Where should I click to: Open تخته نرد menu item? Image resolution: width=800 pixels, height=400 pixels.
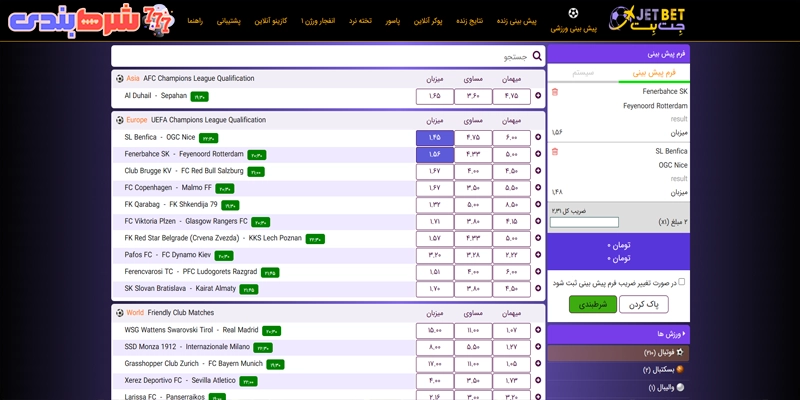pos(360,21)
